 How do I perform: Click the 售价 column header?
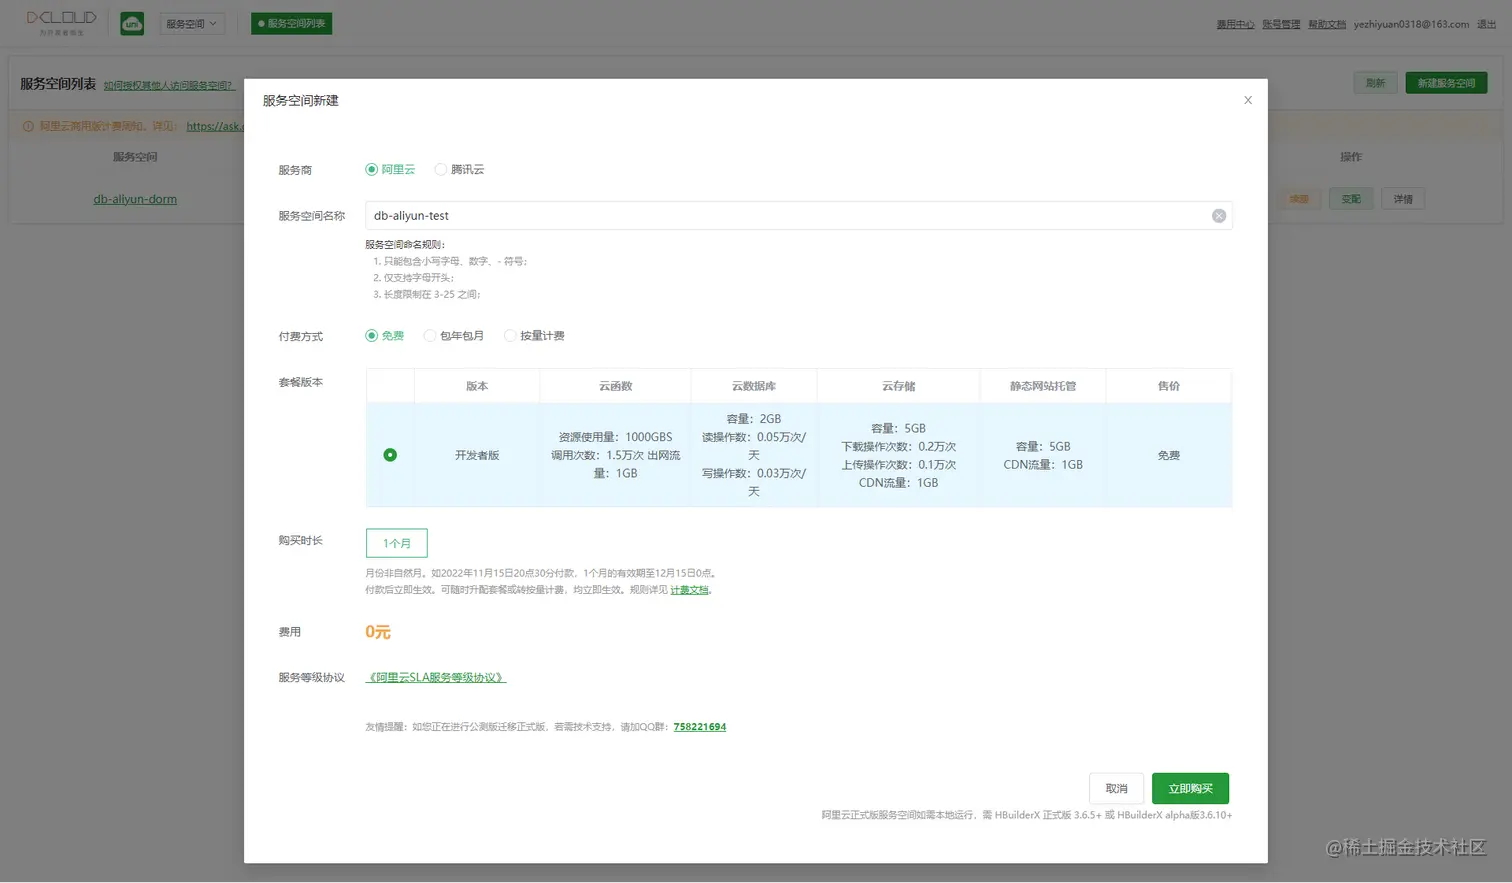pyautogui.click(x=1169, y=386)
